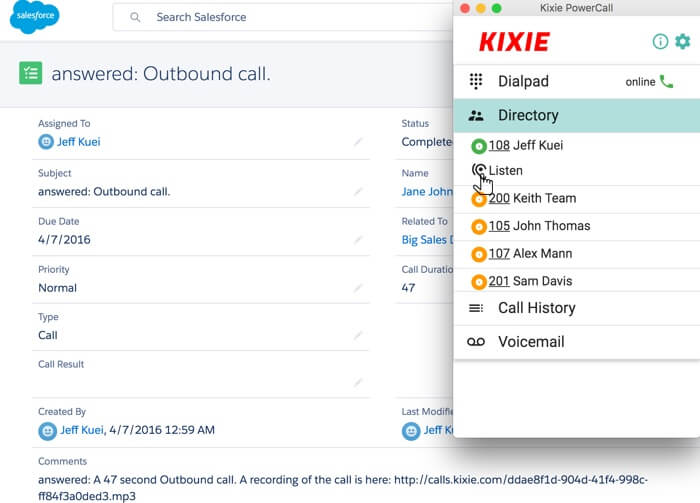Click the Due Date value 4/7/2016

pos(64,240)
